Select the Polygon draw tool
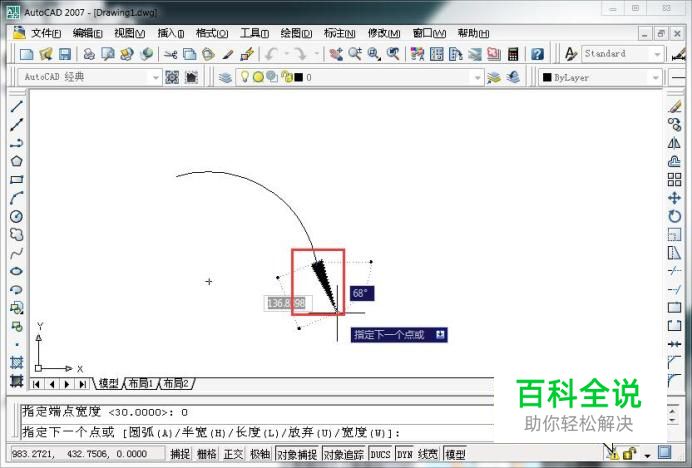The image size is (692, 468). tap(17, 161)
